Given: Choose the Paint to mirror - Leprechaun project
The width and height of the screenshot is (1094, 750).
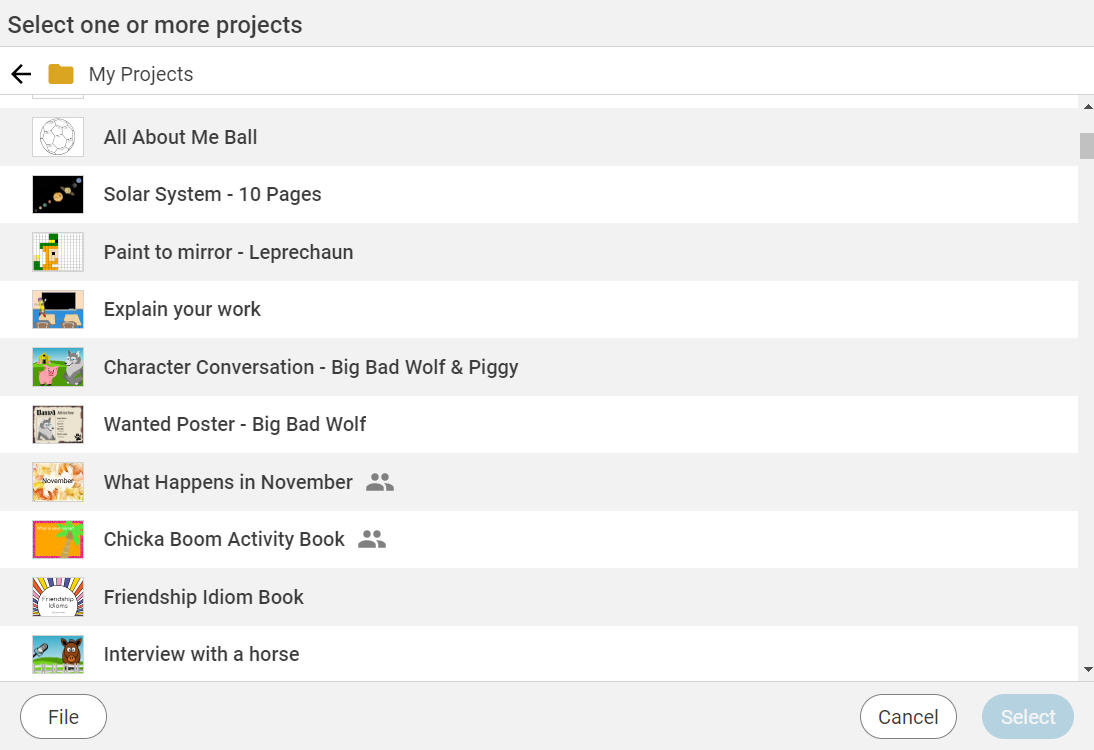Looking at the screenshot, I should coord(228,252).
